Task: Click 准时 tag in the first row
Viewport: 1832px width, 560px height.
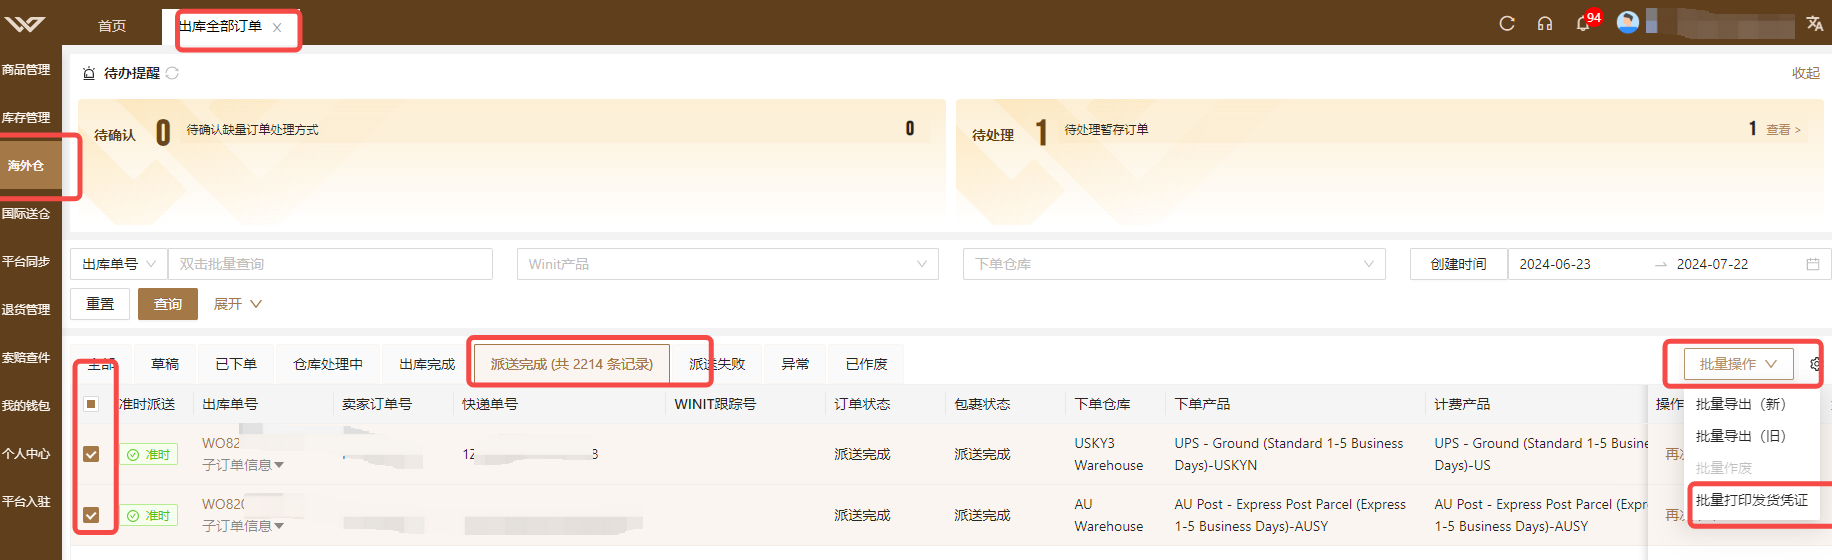Action: click(x=150, y=454)
